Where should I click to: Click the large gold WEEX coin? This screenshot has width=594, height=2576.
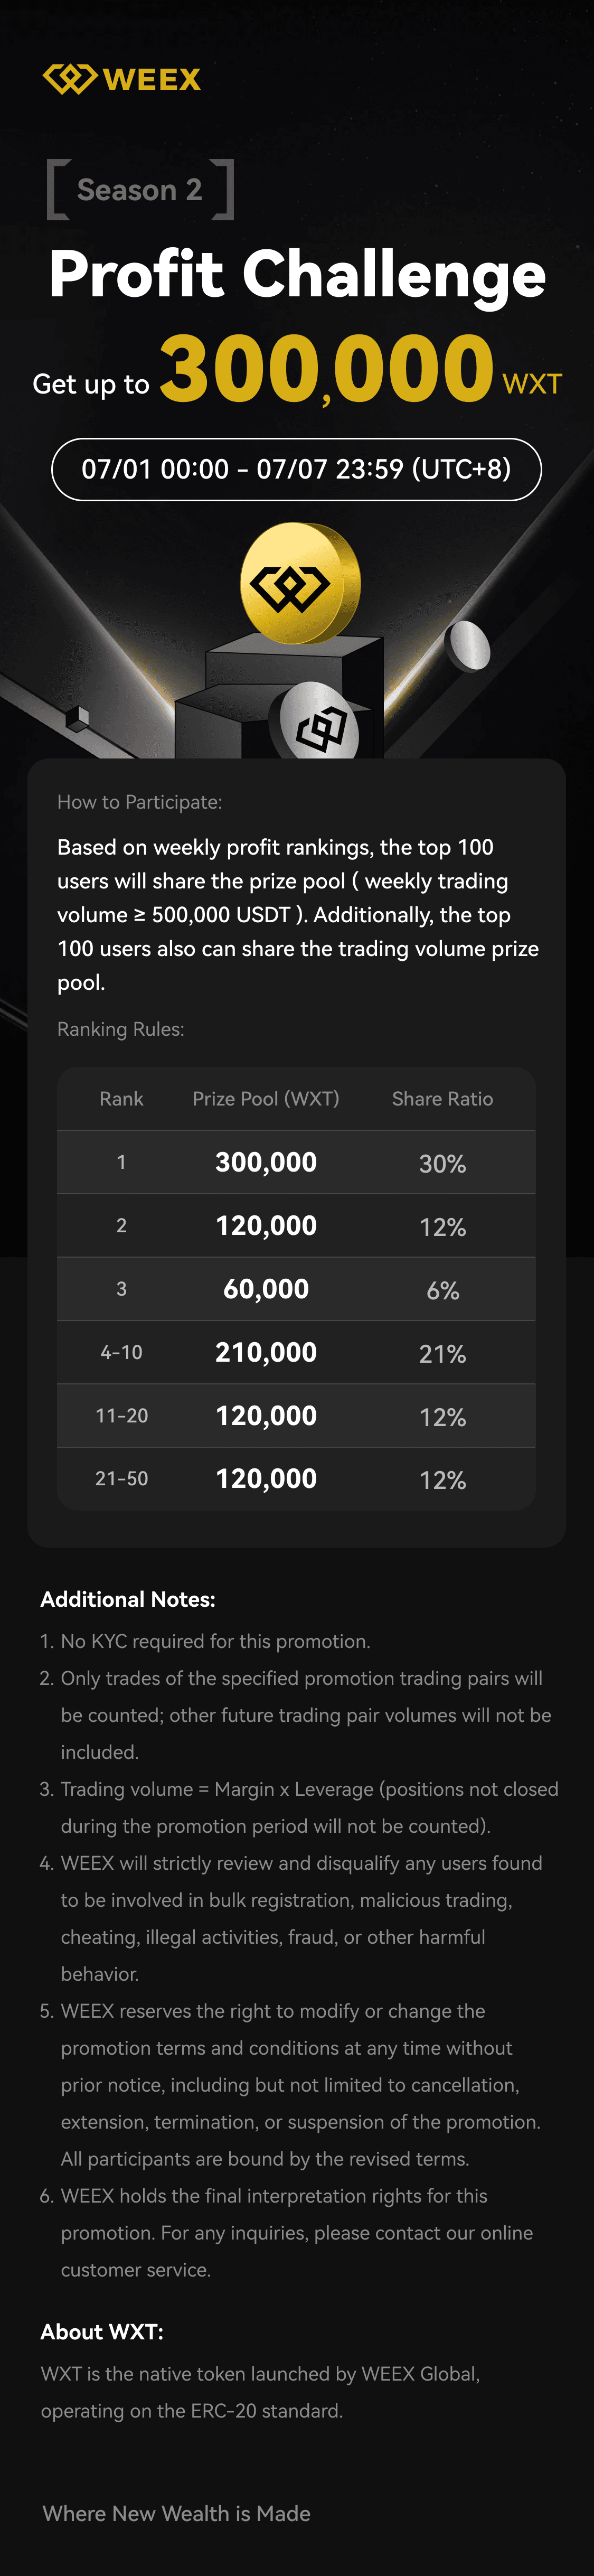pyautogui.click(x=299, y=583)
